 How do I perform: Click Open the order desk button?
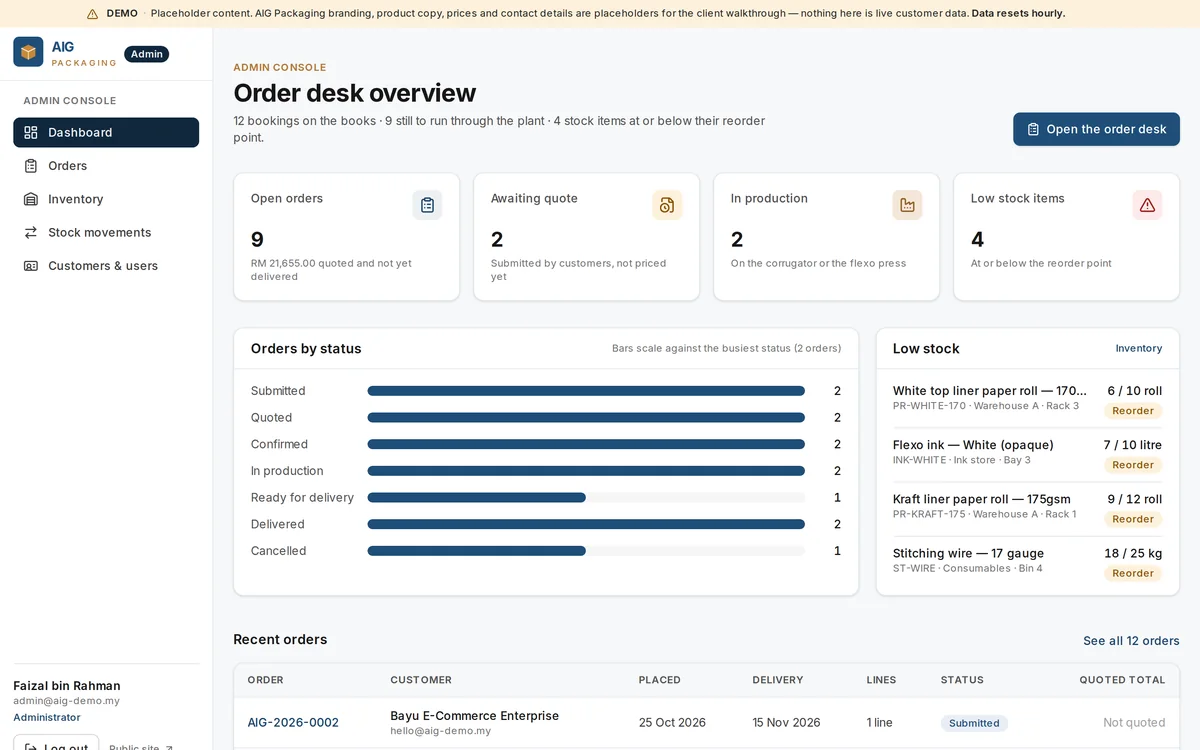click(1096, 129)
